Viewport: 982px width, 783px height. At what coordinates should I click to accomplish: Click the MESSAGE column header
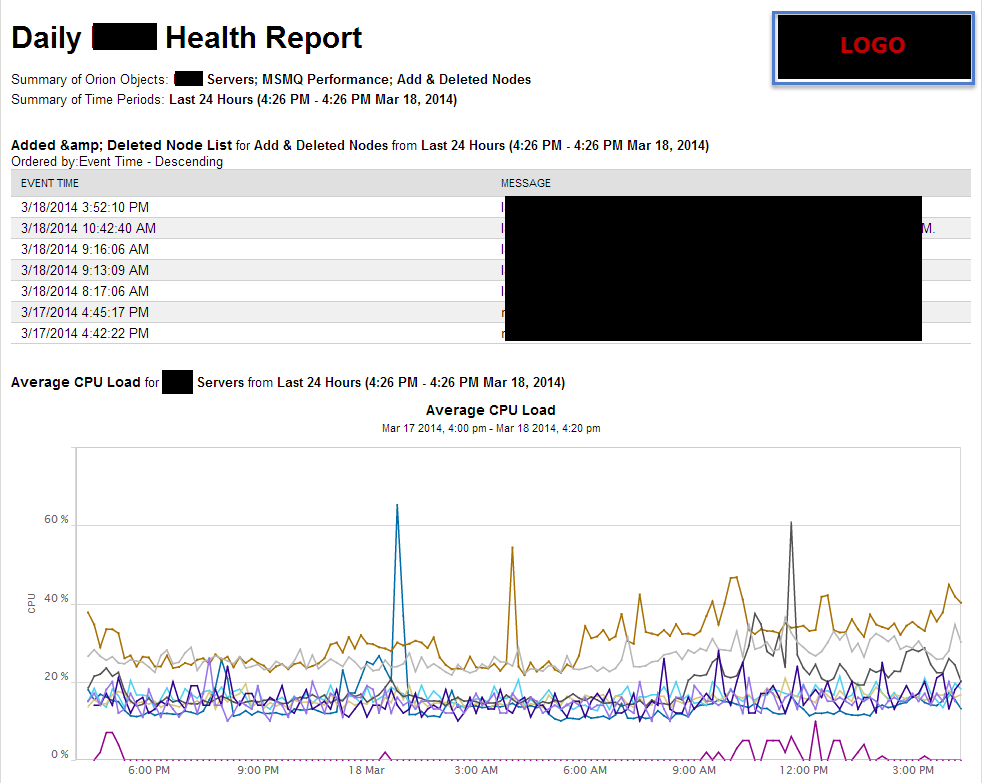(525, 183)
